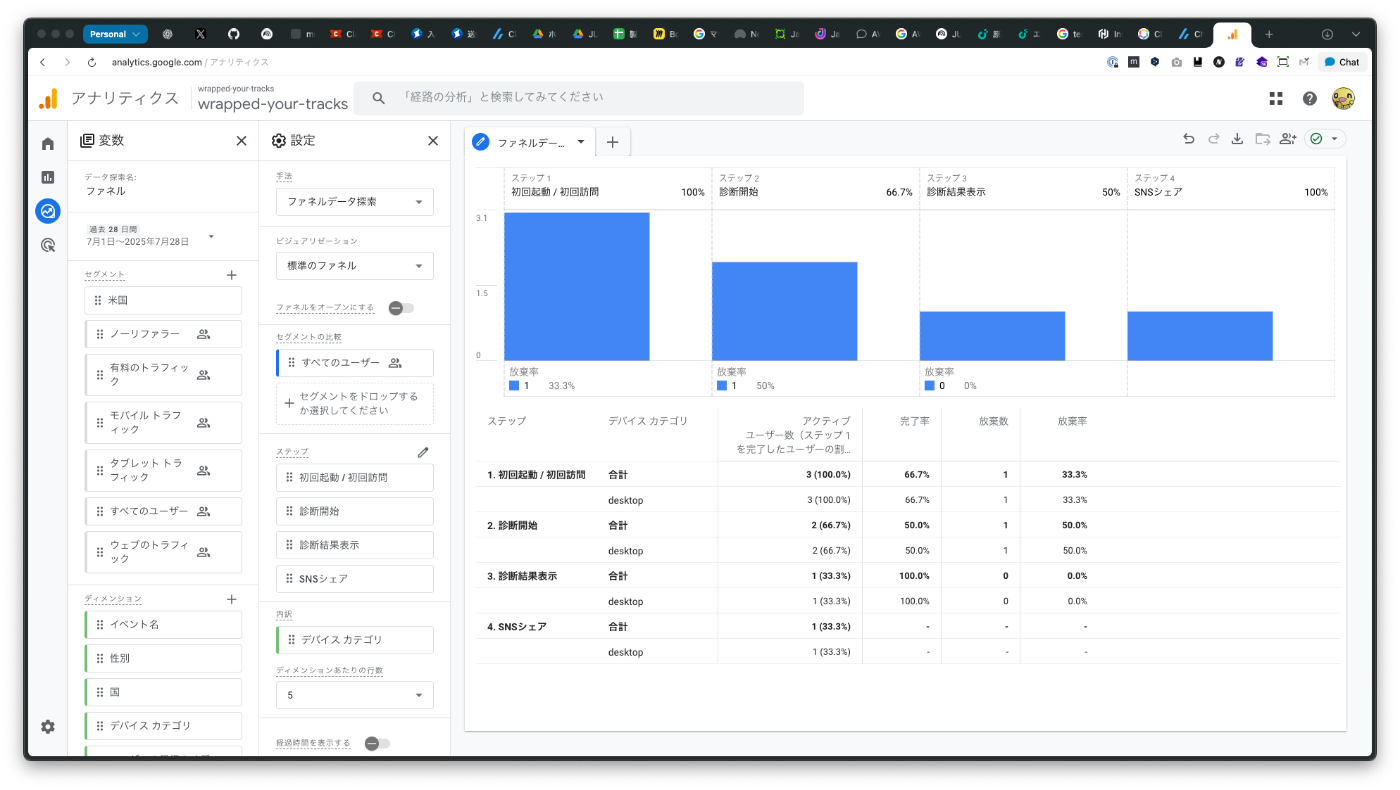Open the GitHub pinned browser tab
This screenshot has height=790, width=1400.
click(x=233, y=34)
